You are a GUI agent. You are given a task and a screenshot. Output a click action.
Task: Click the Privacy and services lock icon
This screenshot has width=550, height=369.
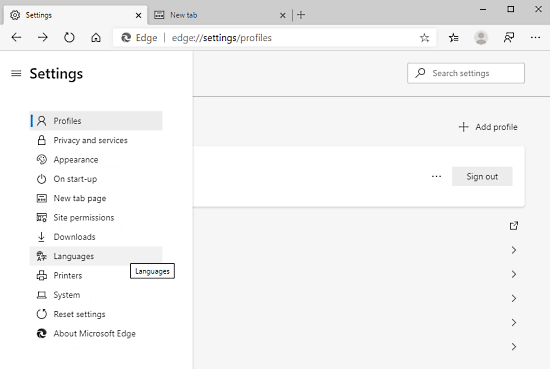41,140
